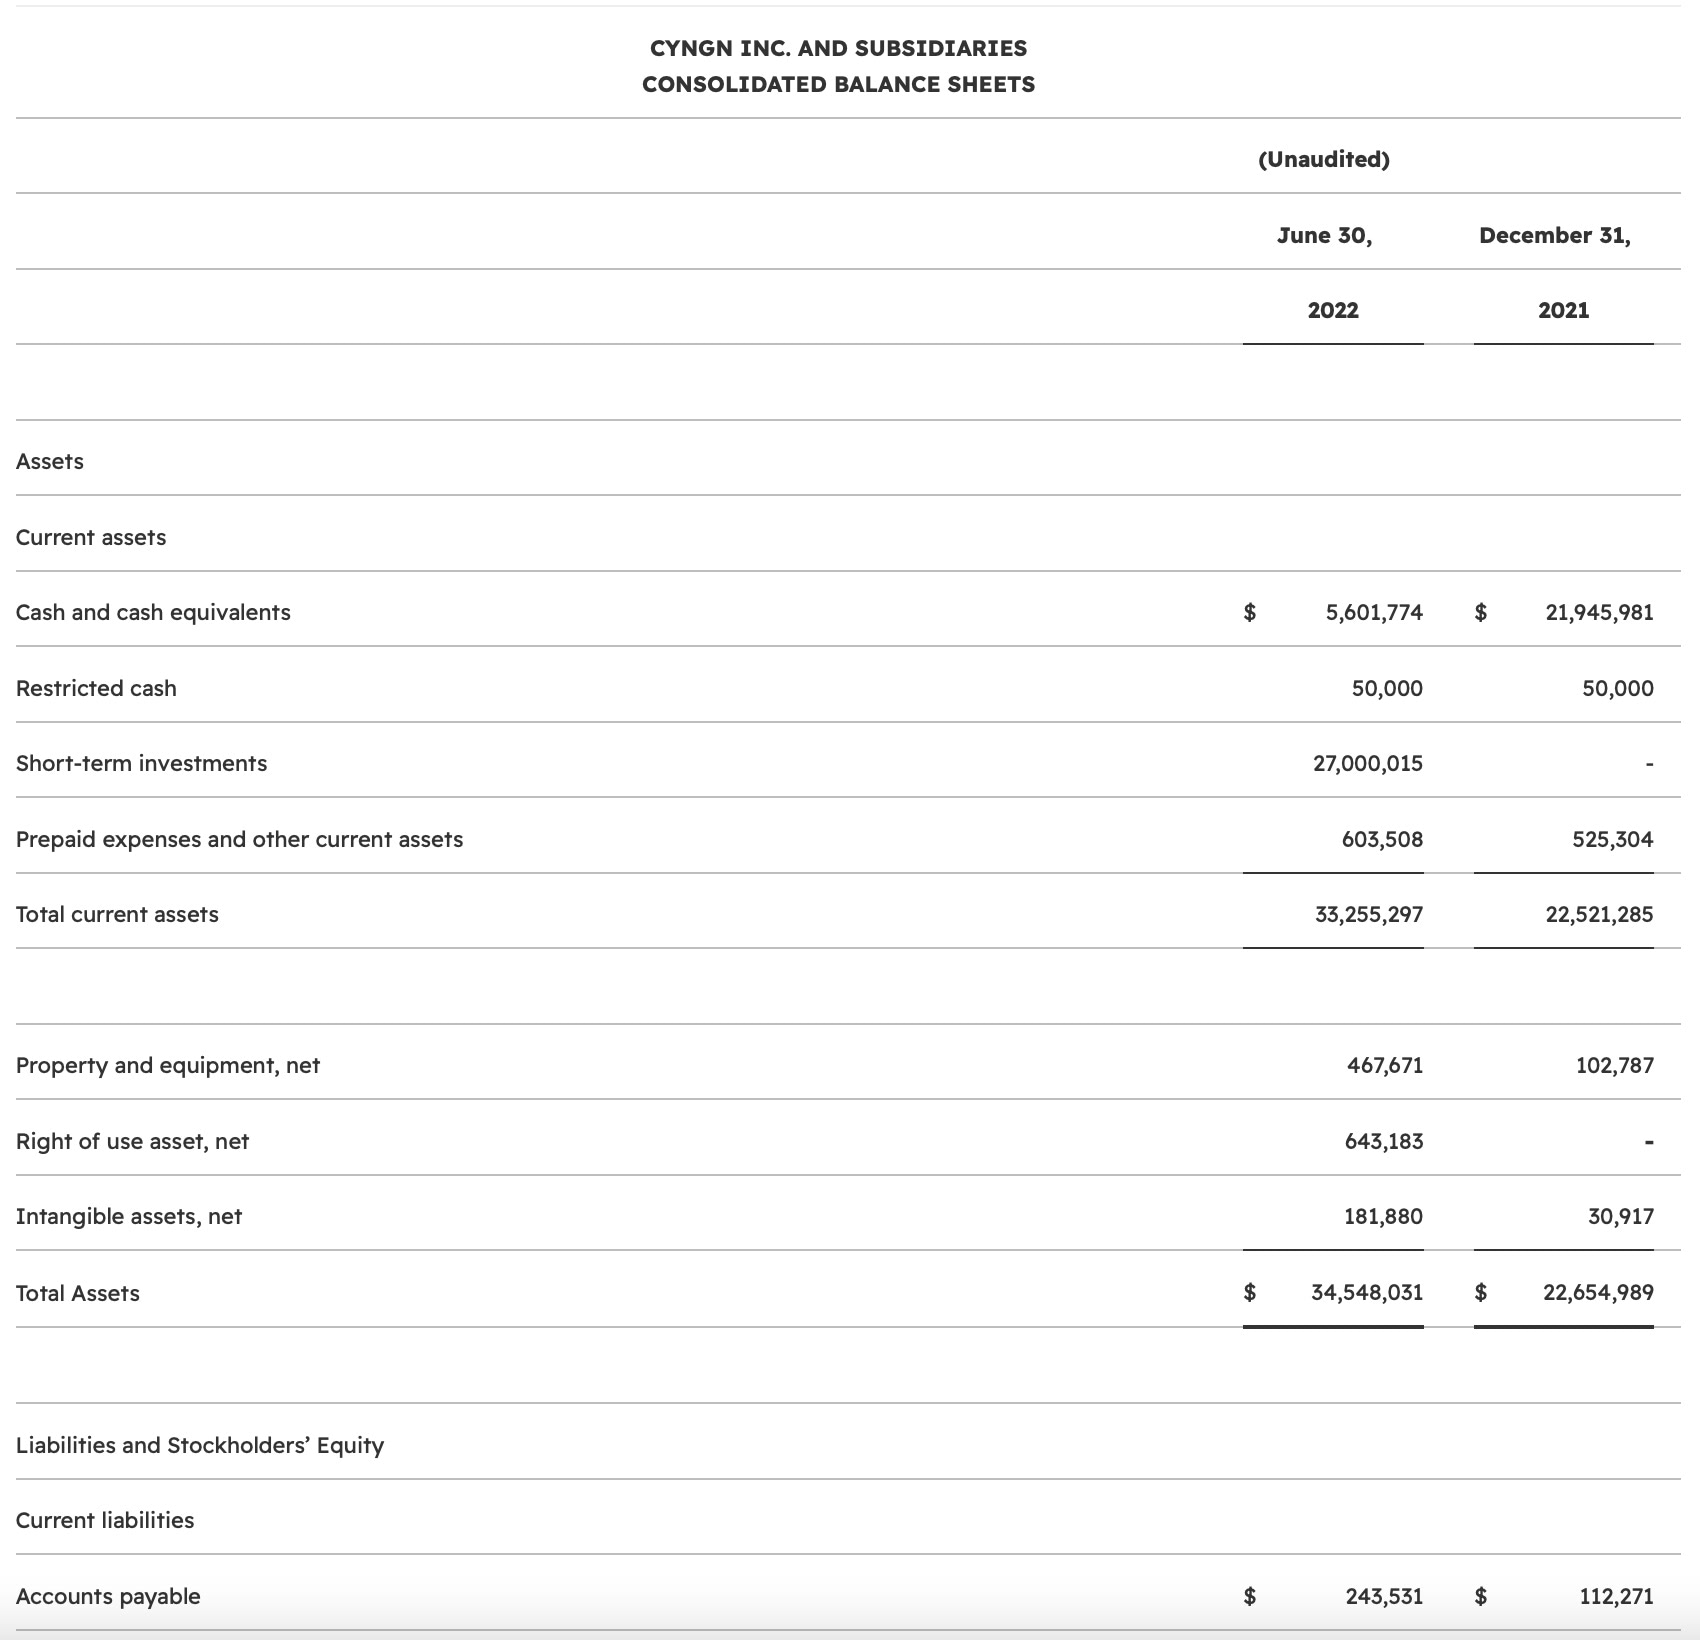1700x1640 pixels.
Task: Click the value '467,671'
Action: pyautogui.click(x=1385, y=1065)
